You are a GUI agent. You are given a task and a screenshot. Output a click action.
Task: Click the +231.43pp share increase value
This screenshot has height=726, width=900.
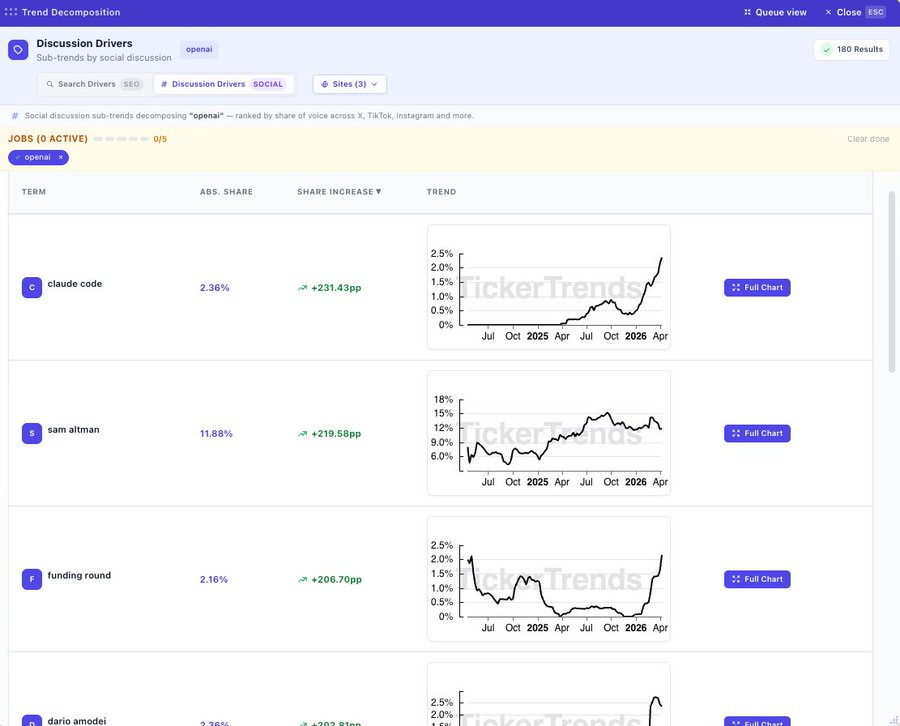336,288
